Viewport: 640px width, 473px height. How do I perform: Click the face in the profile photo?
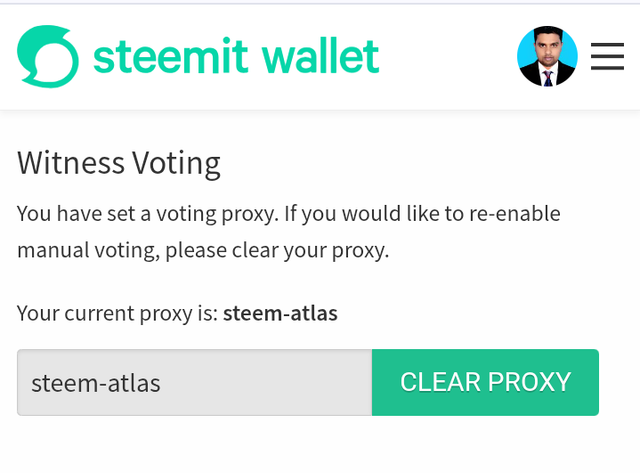(547, 49)
